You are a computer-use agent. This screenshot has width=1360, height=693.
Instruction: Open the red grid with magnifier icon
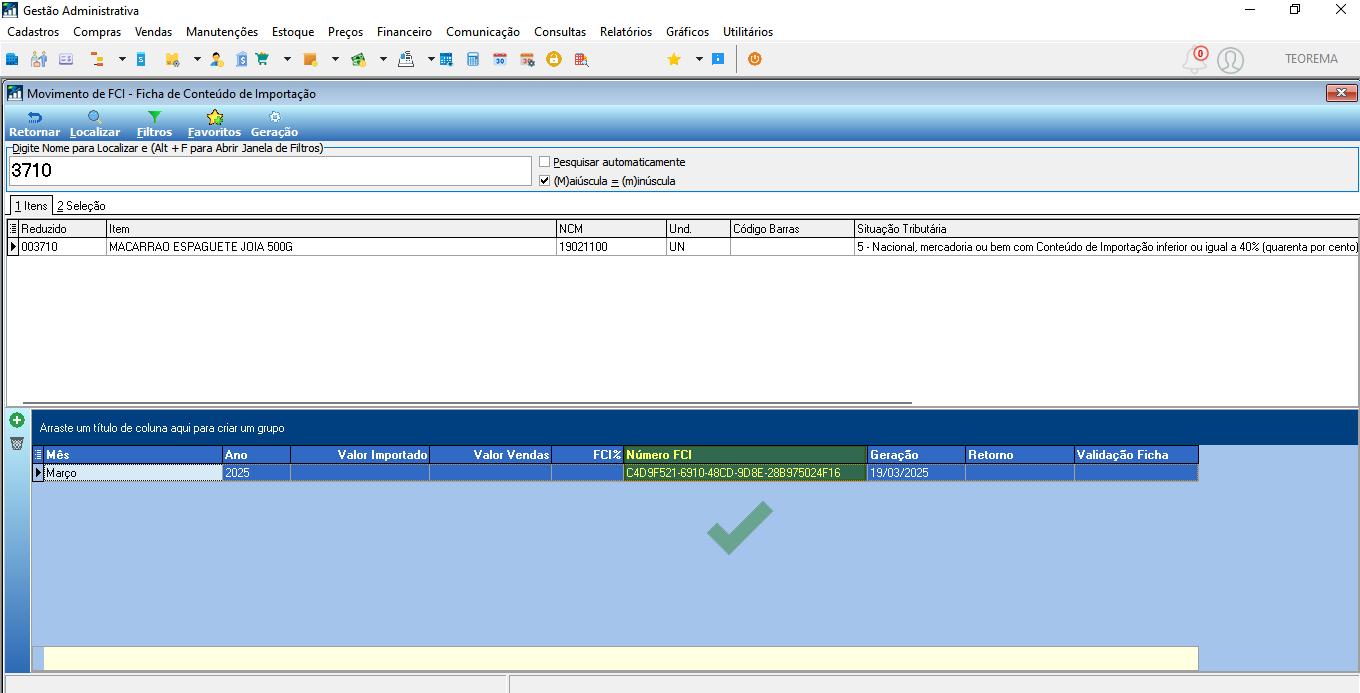tap(581, 59)
